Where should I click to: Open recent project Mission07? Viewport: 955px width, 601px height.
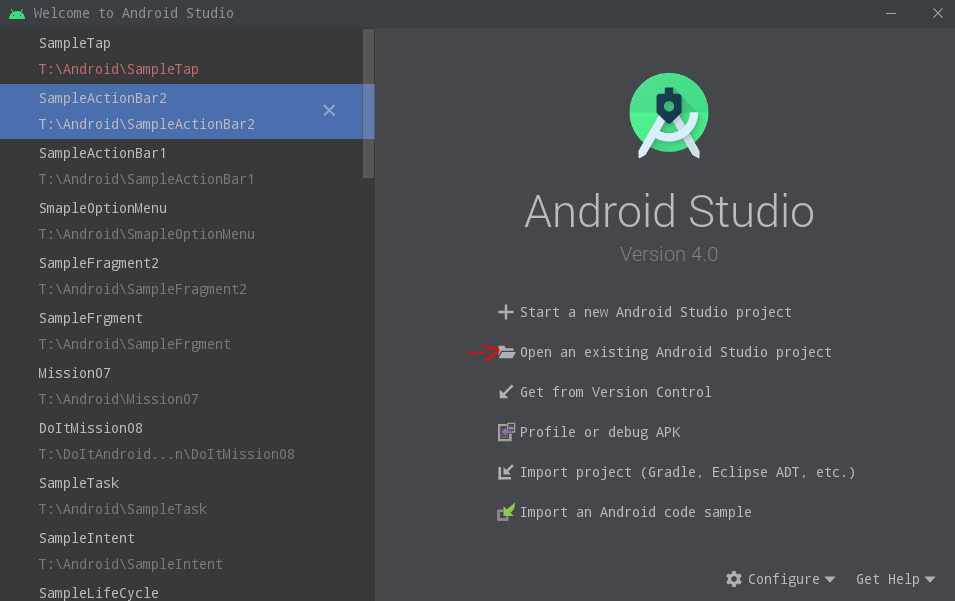tap(74, 373)
